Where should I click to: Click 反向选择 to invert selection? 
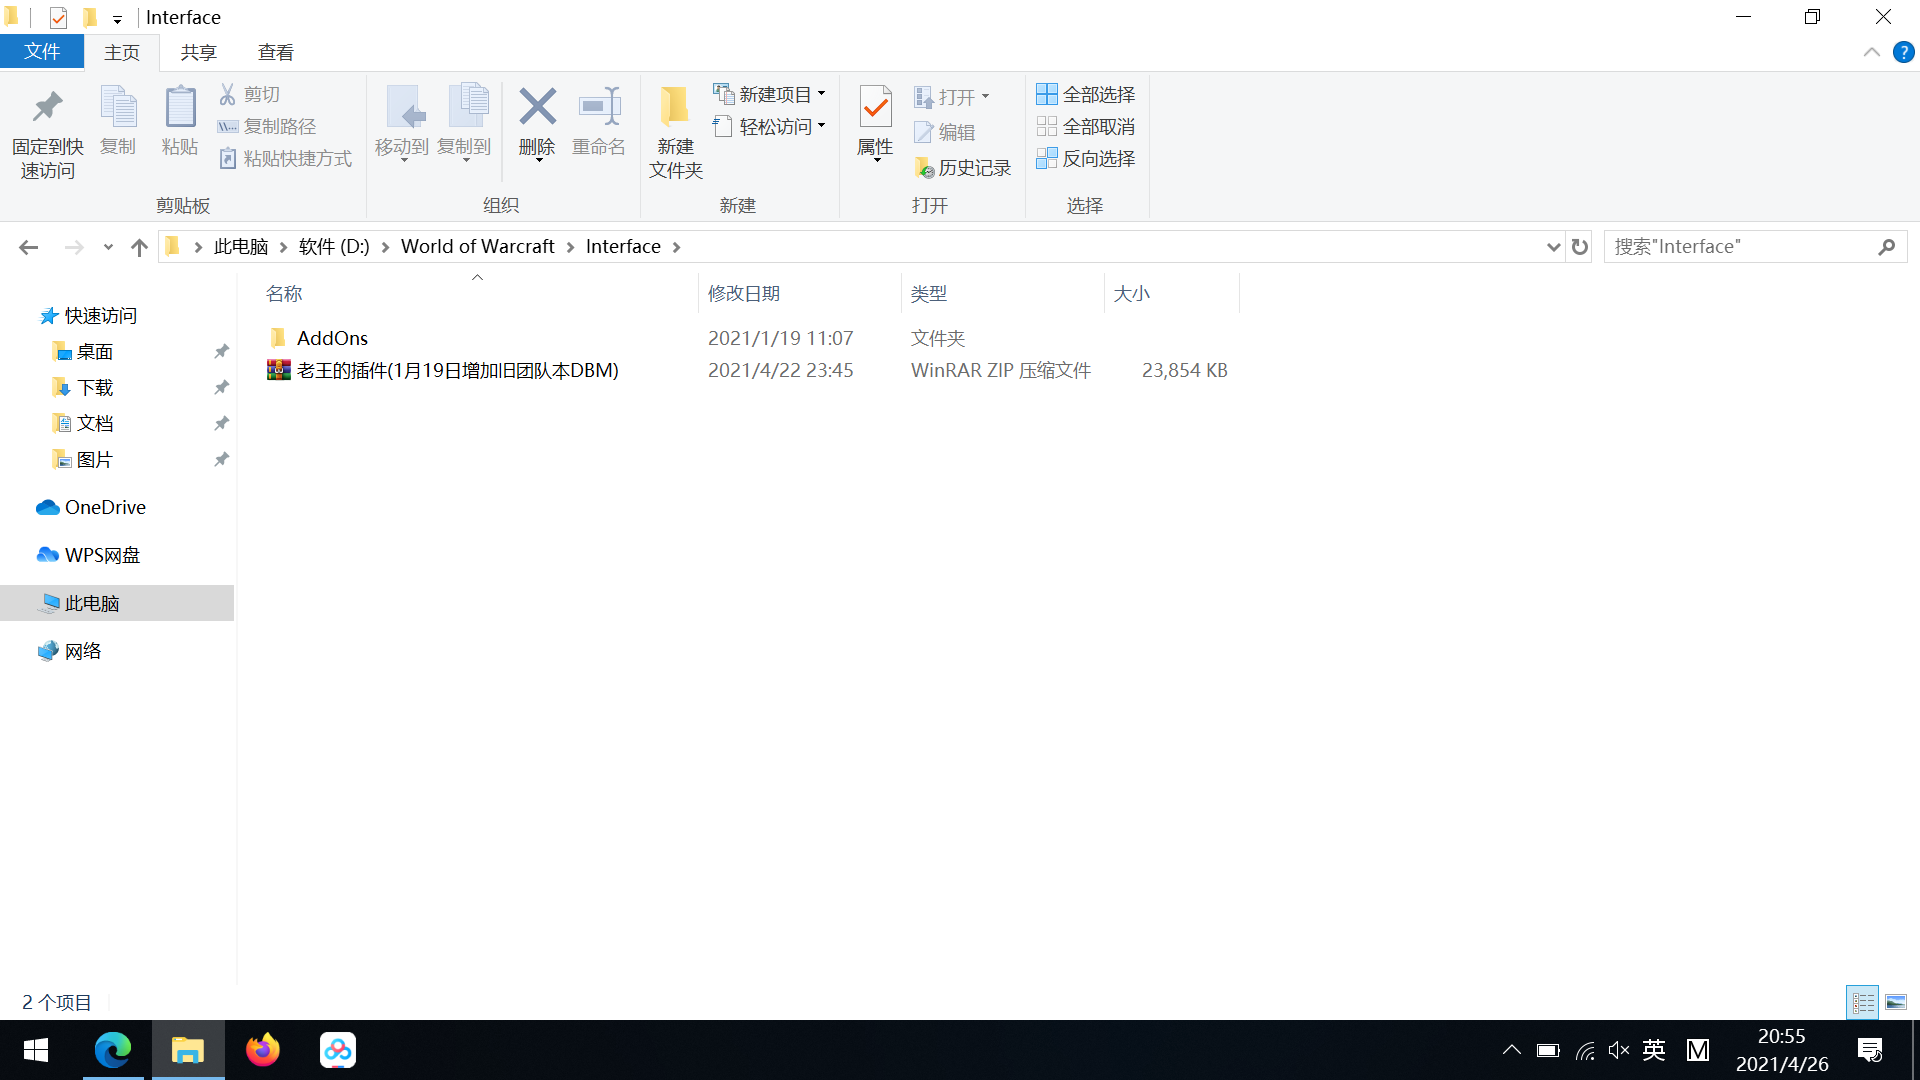click(1086, 159)
